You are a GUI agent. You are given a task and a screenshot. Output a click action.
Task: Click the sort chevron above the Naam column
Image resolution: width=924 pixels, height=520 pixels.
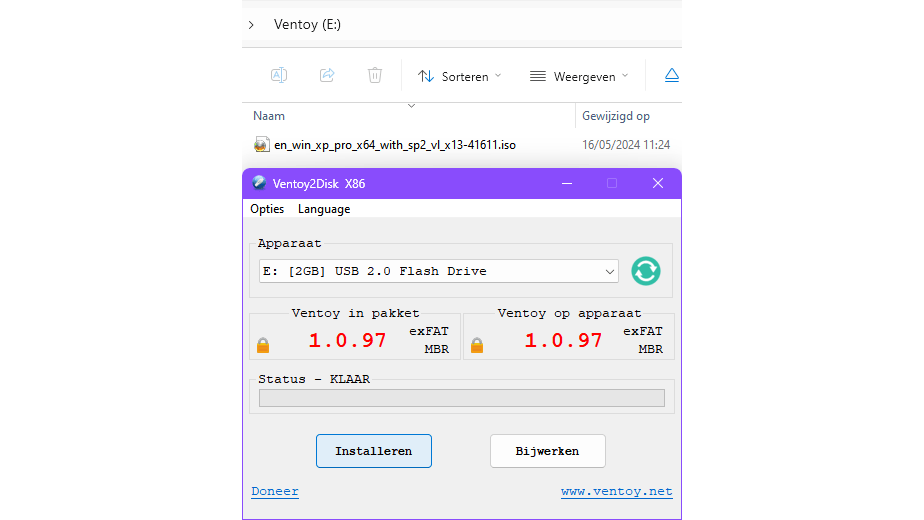pos(411,106)
